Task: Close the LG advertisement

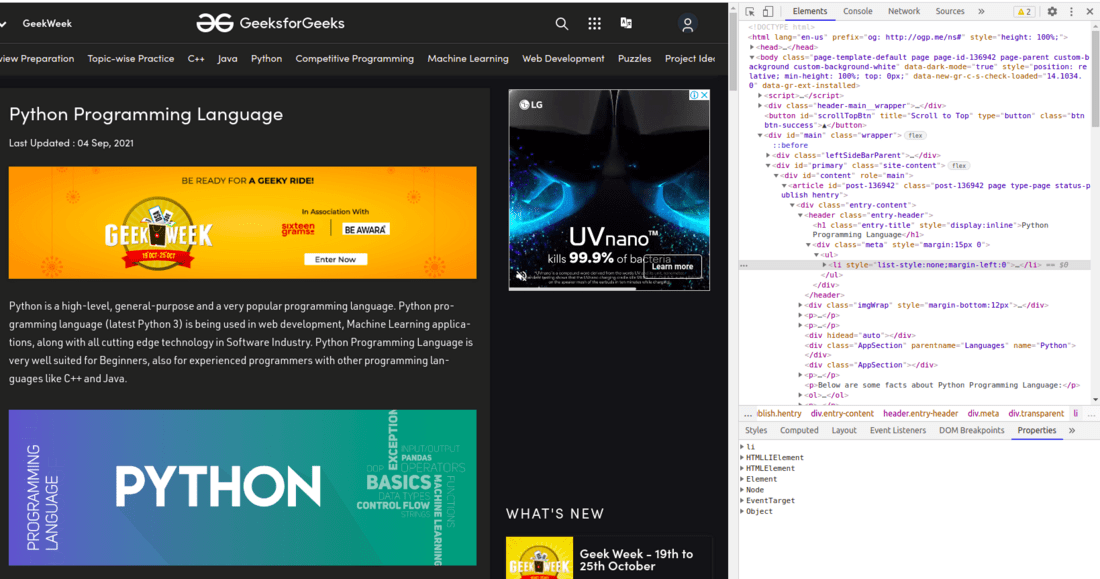Action: coord(704,95)
